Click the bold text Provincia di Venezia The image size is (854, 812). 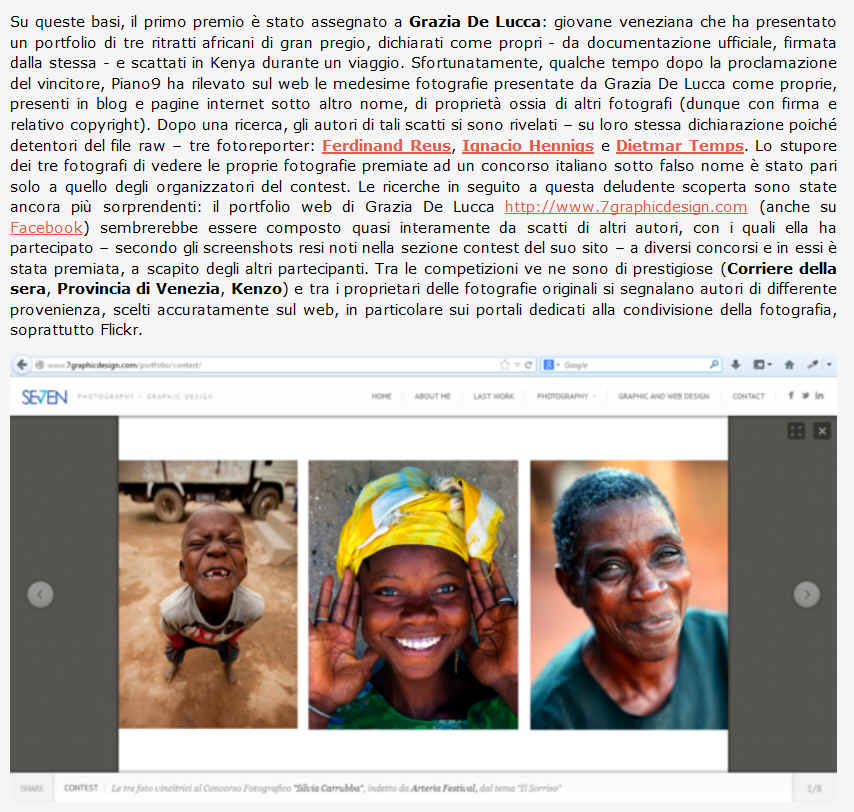[x=139, y=289]
